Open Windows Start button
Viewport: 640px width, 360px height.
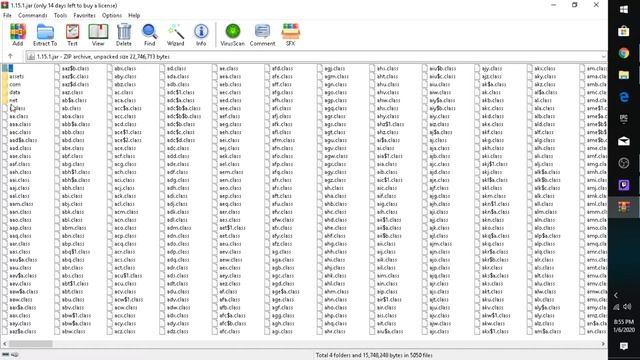click(624, 9)
